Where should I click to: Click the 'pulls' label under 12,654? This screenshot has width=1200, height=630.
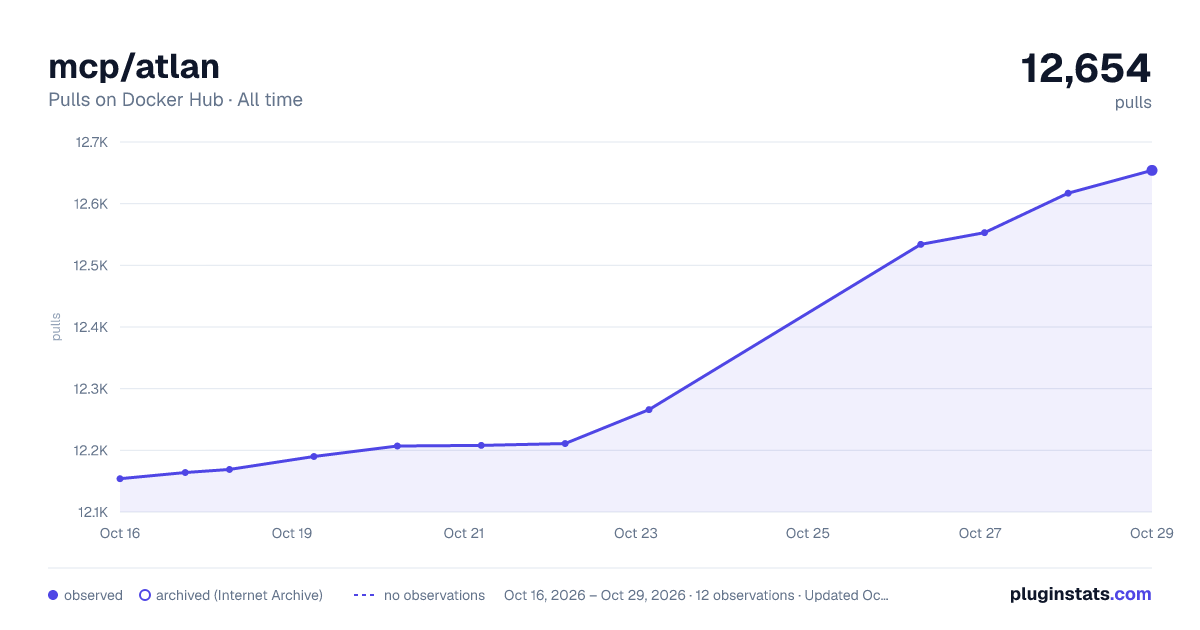1133,102
